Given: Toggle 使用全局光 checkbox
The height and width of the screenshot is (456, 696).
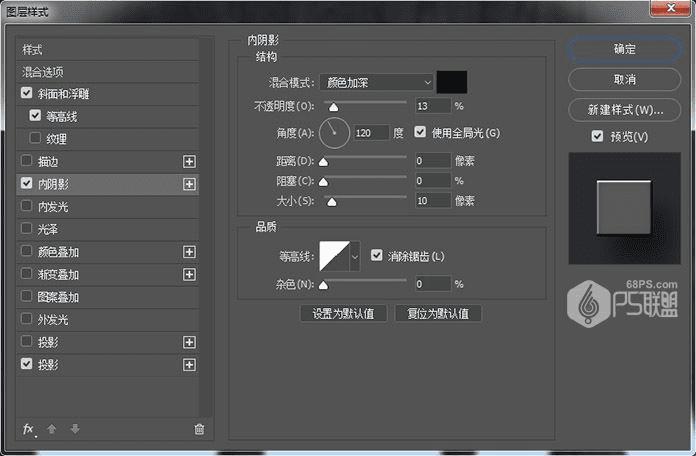Looking at the screenshot, I should point(420,132).
